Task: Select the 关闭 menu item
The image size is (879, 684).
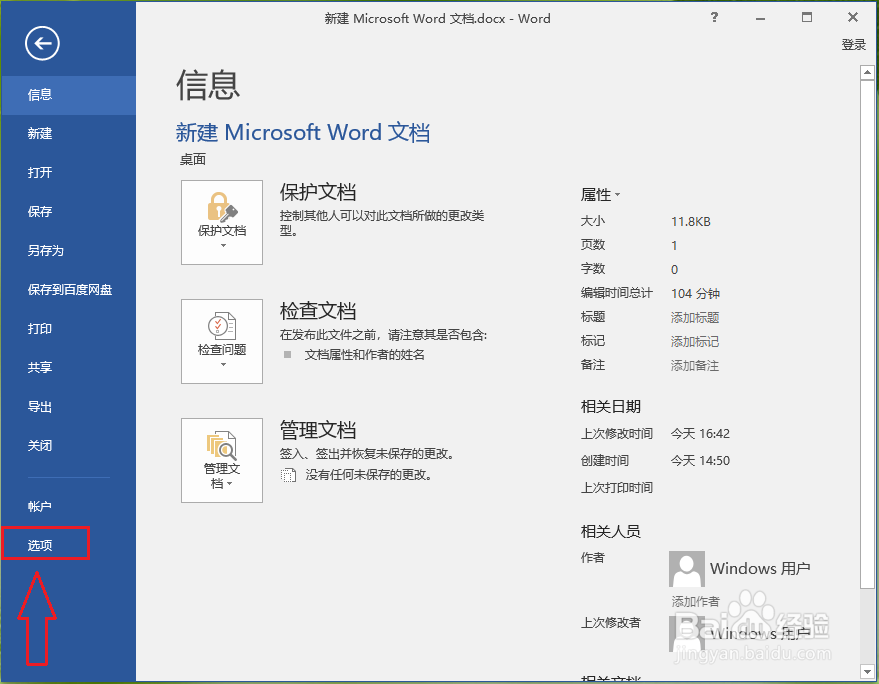Action: click(68, 445)
